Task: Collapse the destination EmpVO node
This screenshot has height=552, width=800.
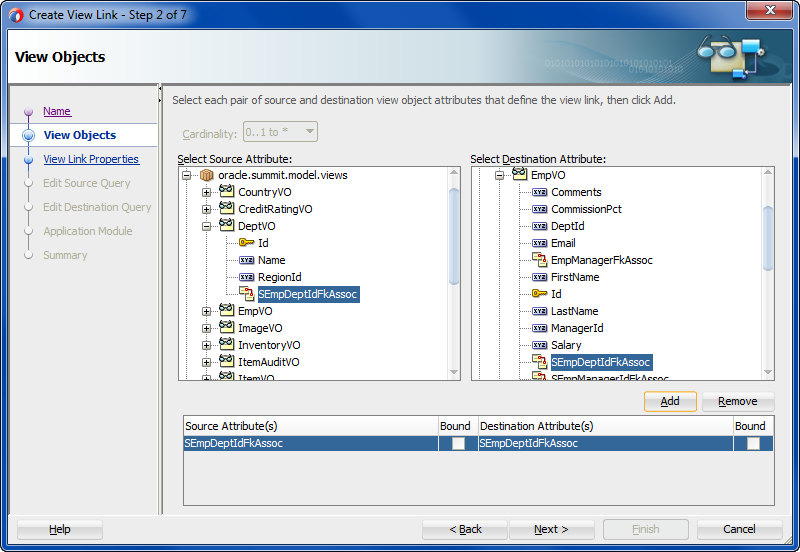Action: pos(499,175)
